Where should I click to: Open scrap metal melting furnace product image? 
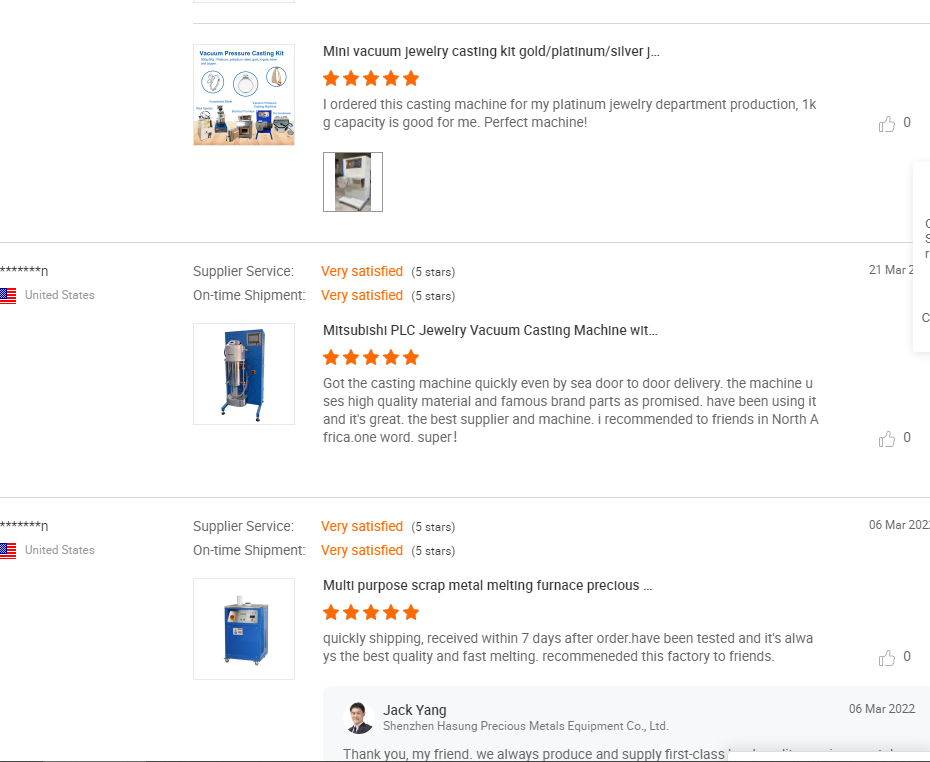(x=244, y=629)
